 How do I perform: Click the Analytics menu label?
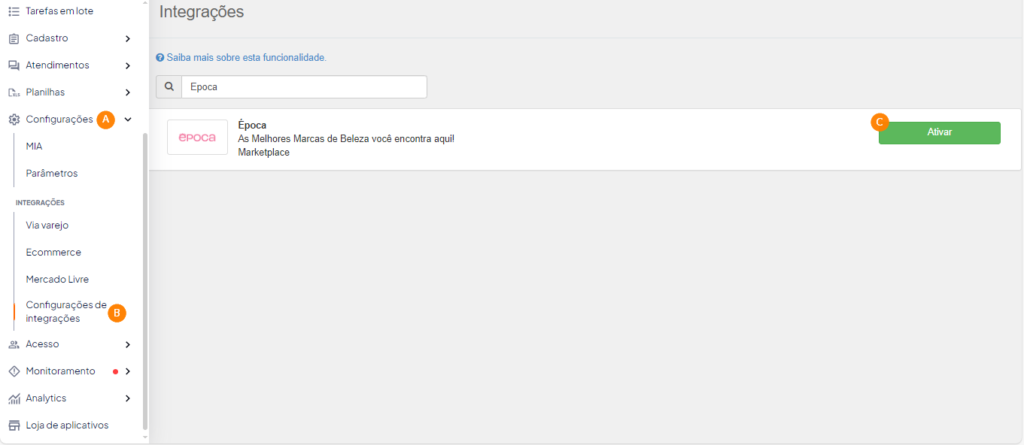point(46,399)
